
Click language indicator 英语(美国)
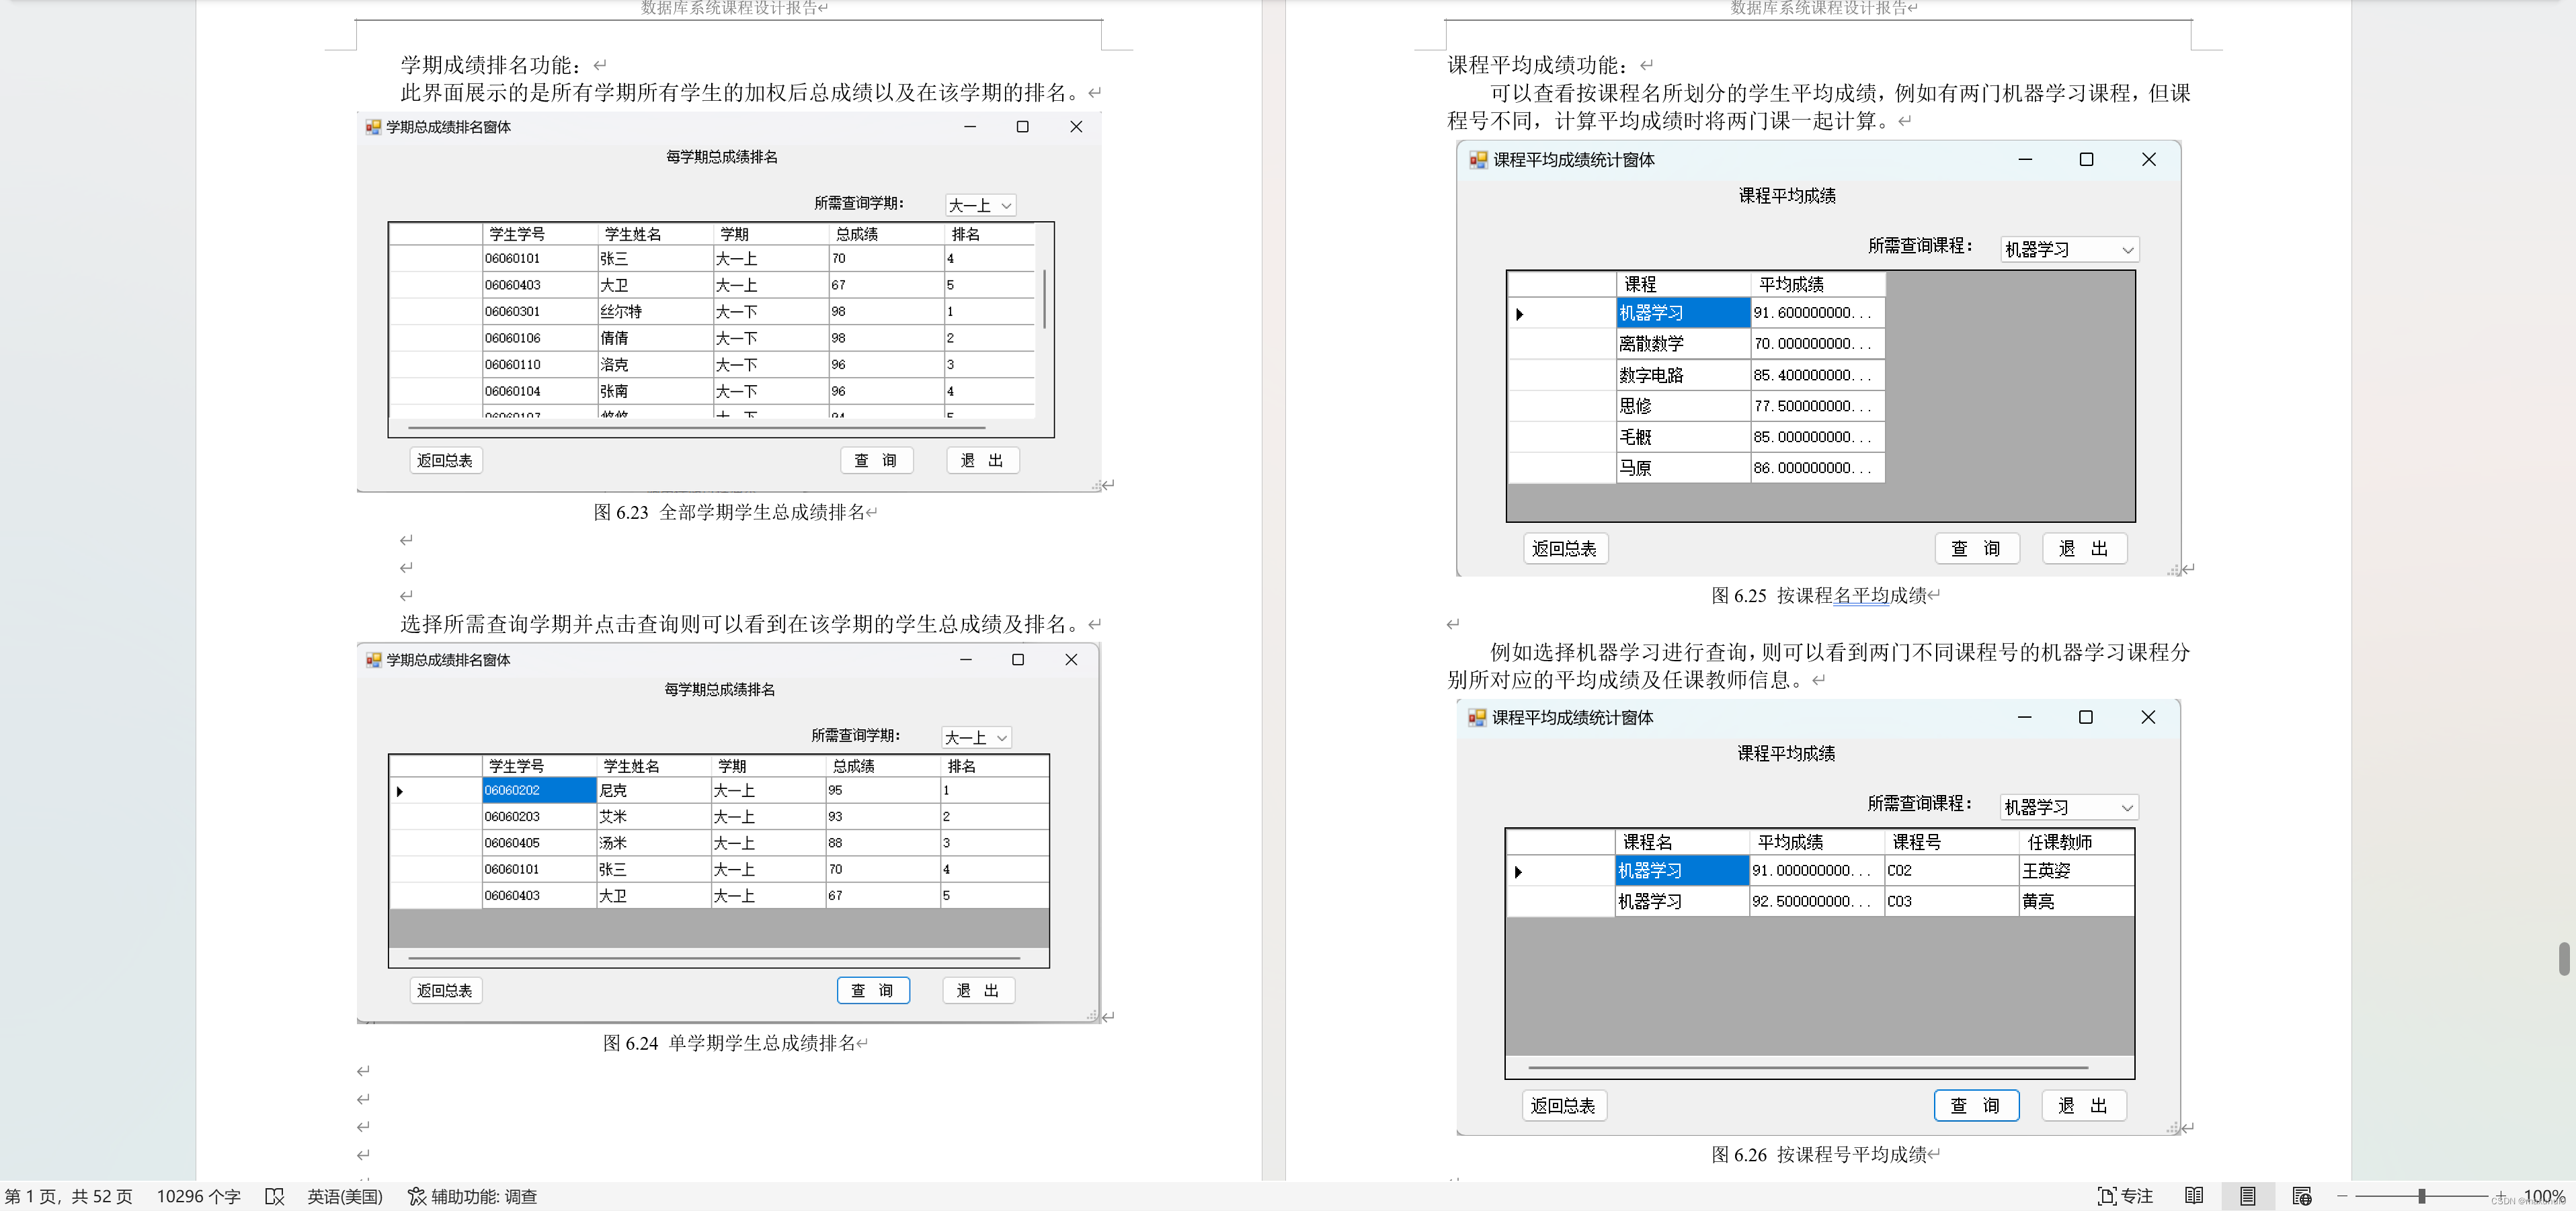344,1196
